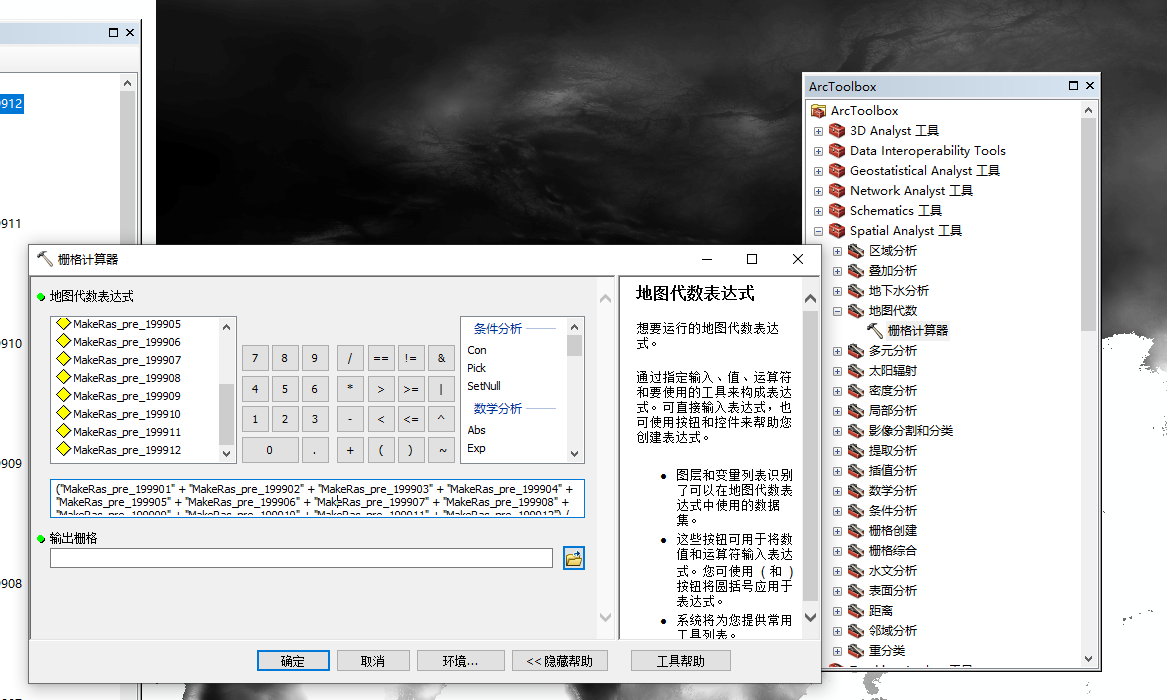Open the 栅格计算器 tool in ArcToolbox
This screenshot has width=1167, height=700.
pos(917,330)
